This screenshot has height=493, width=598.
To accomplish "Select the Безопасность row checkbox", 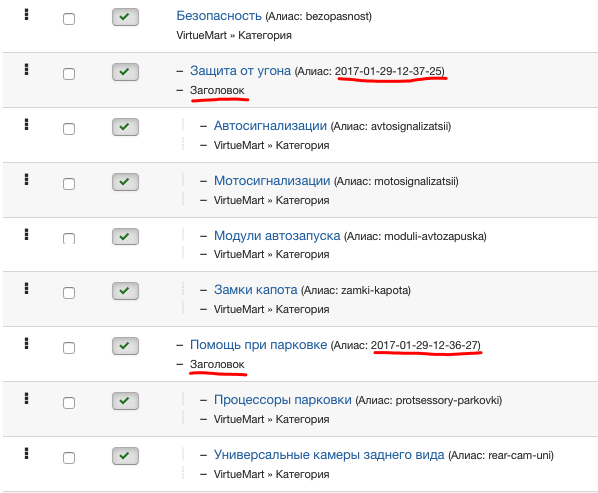I will 69,19.
